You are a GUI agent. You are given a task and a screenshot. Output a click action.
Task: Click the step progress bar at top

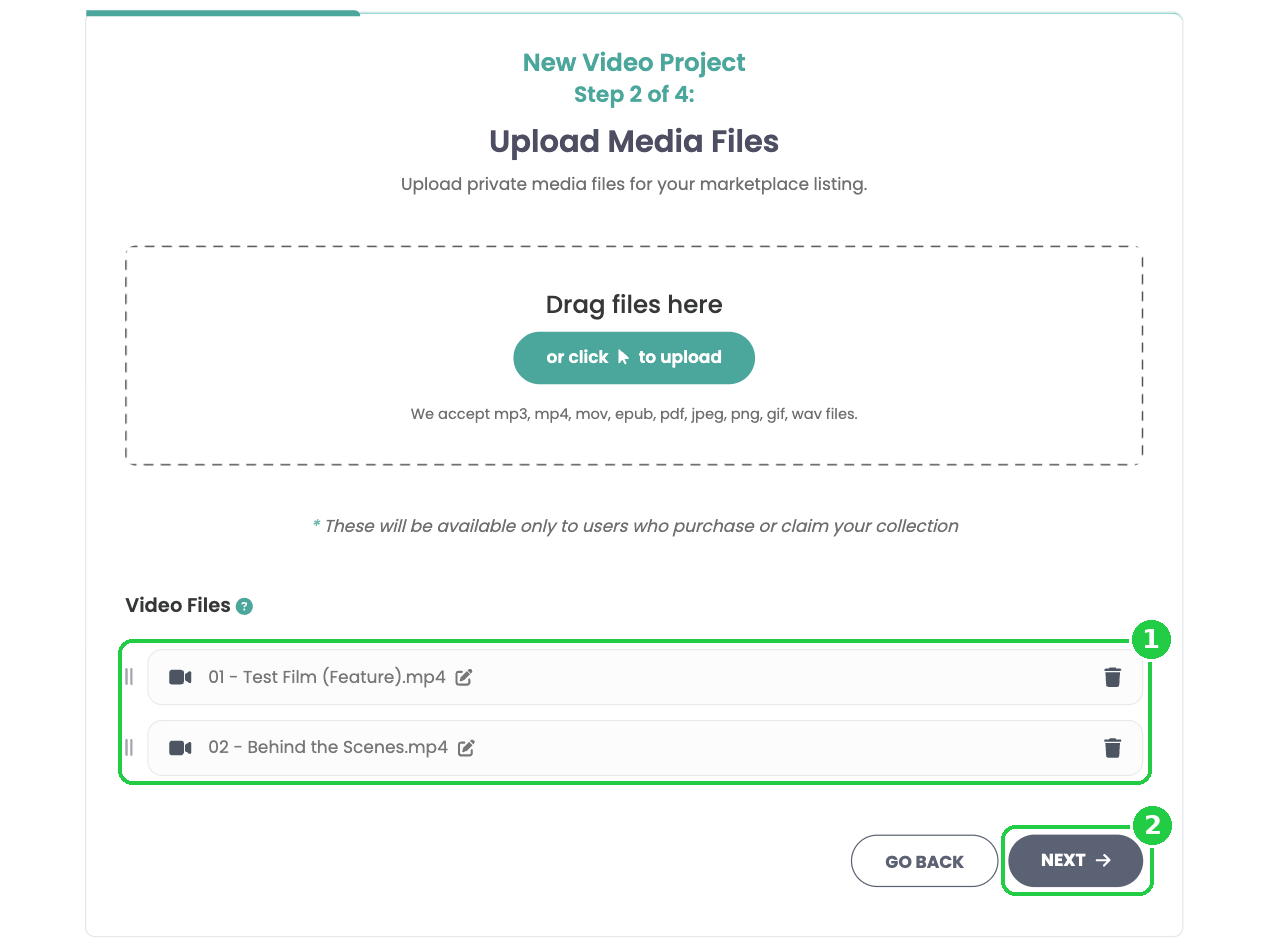click(634, 13)
